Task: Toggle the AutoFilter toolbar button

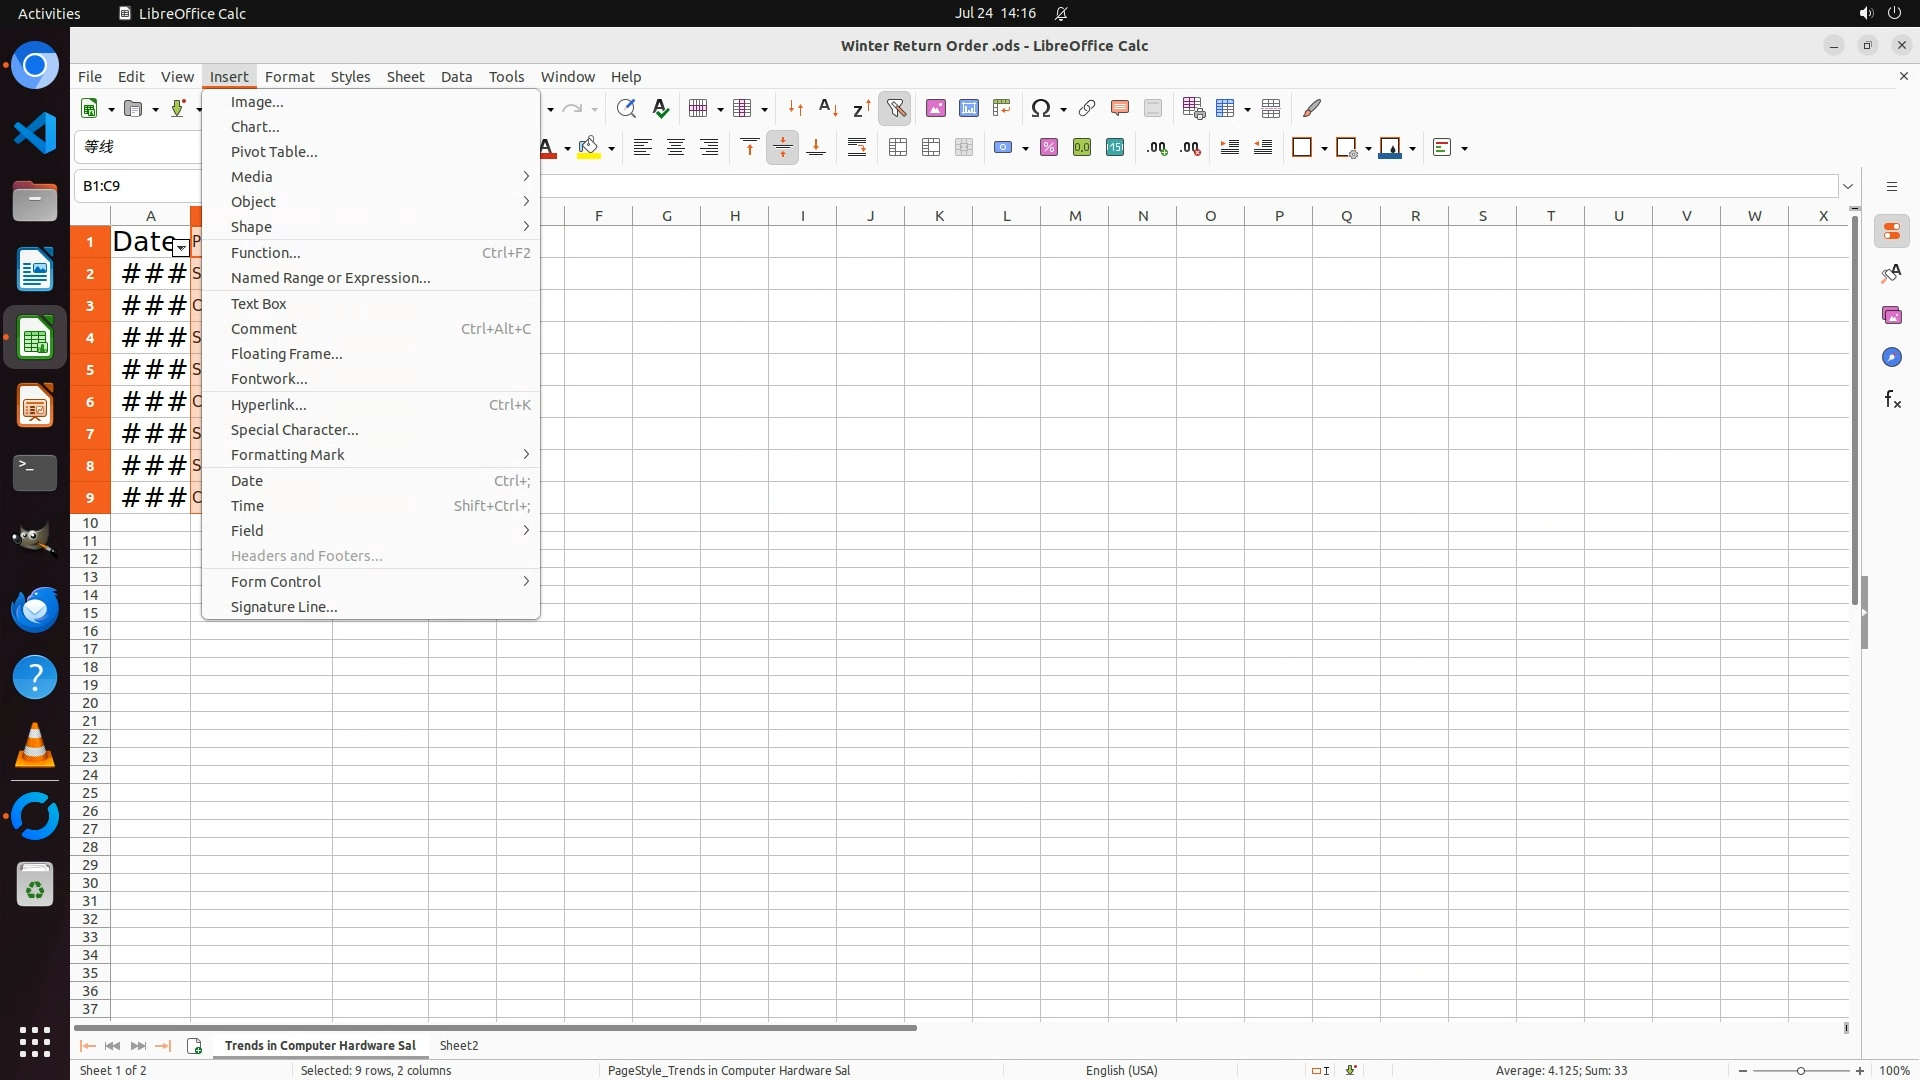Action: point(896,108)
